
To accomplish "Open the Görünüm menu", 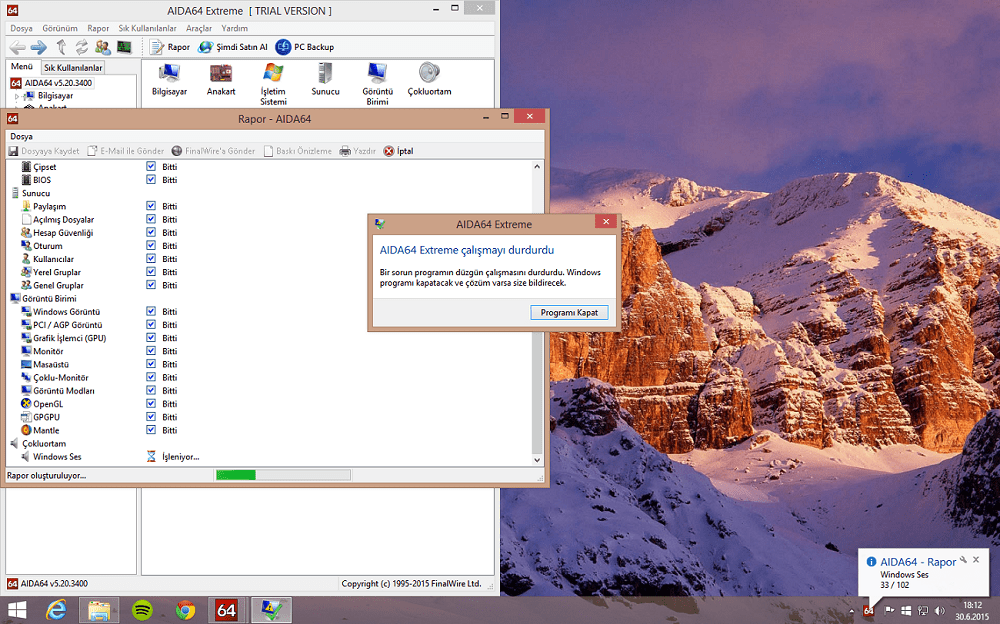I will pos(60,29).
